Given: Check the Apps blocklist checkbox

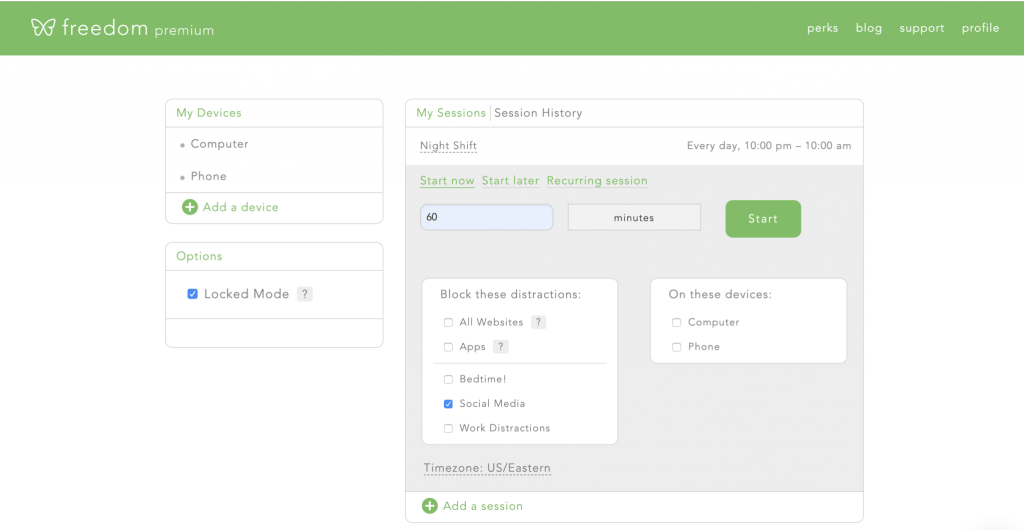Looking at the screenshot, I should coord(449,347).
